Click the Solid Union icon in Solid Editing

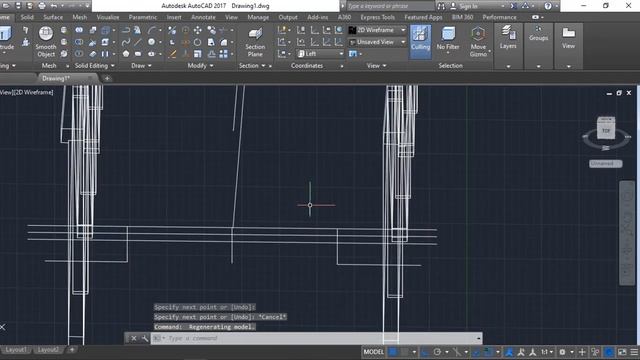[79, 30]
